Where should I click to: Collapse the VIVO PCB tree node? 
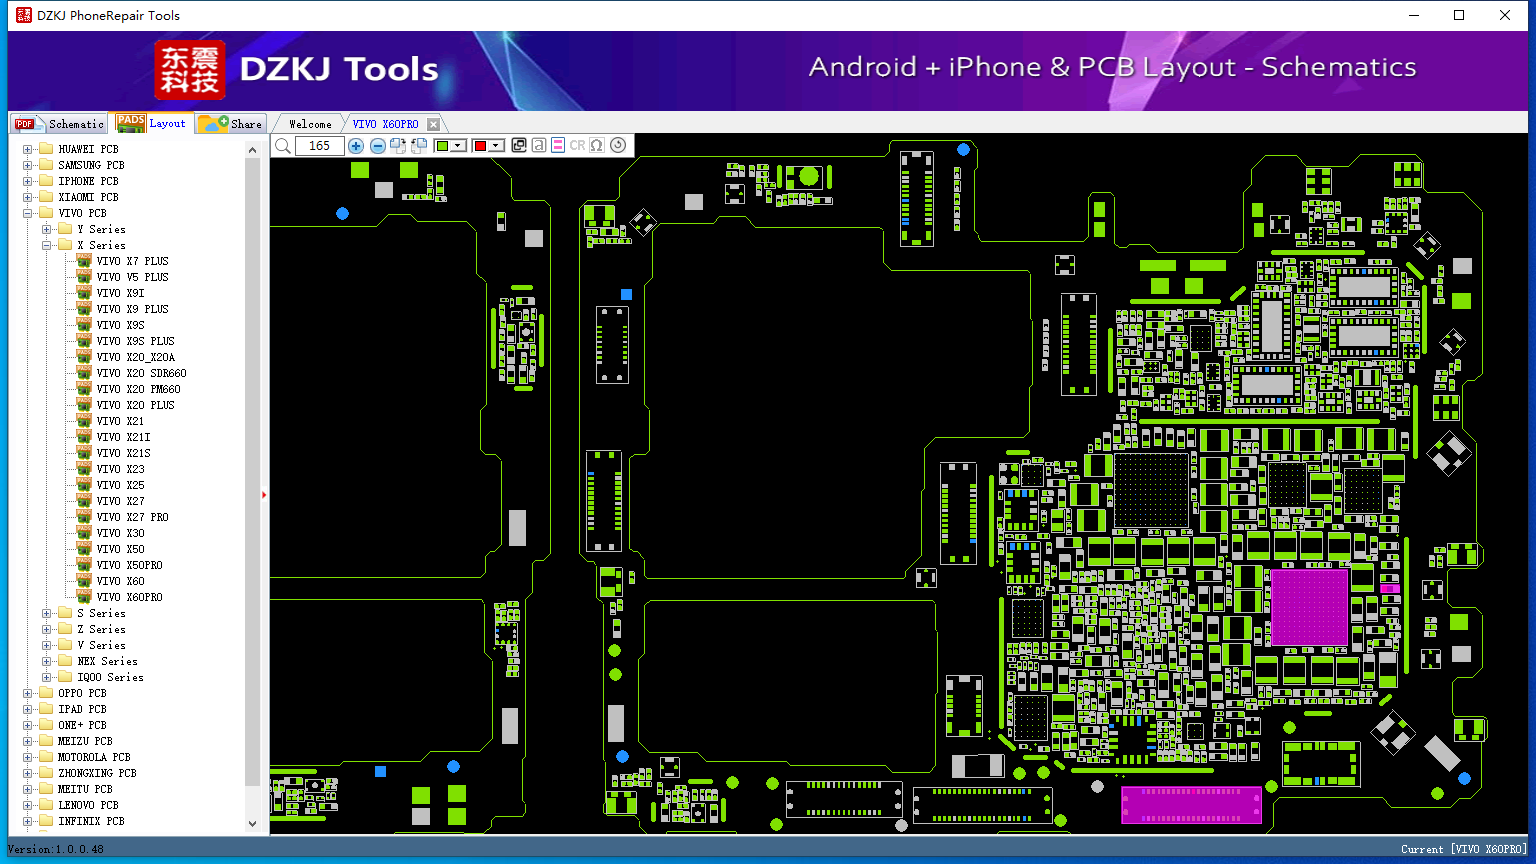point(27,213)
